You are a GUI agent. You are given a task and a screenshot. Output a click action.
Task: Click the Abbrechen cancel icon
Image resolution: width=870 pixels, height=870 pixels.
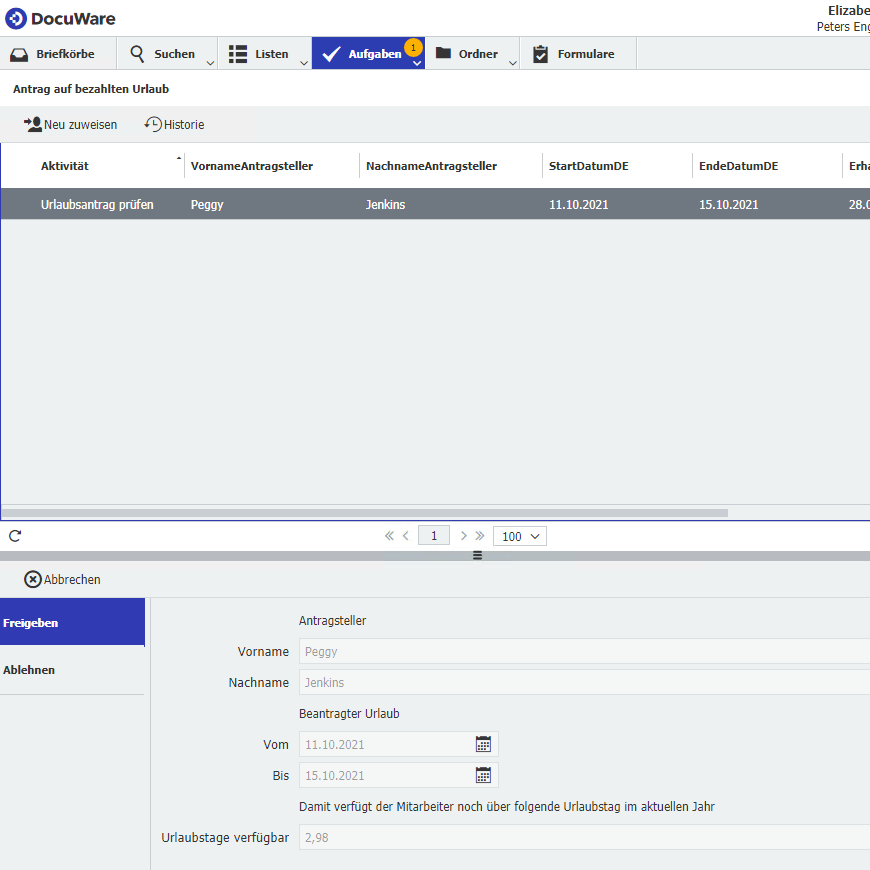coord(32,579)
